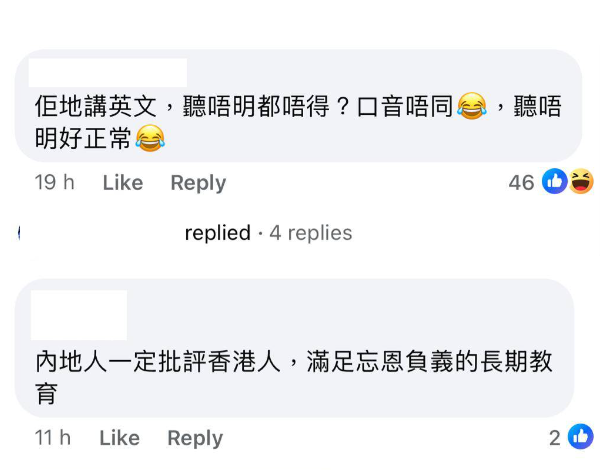Like the comment posted 11 h ago
The height and width of the screenshot is (470, 600).
click(120, 438)
